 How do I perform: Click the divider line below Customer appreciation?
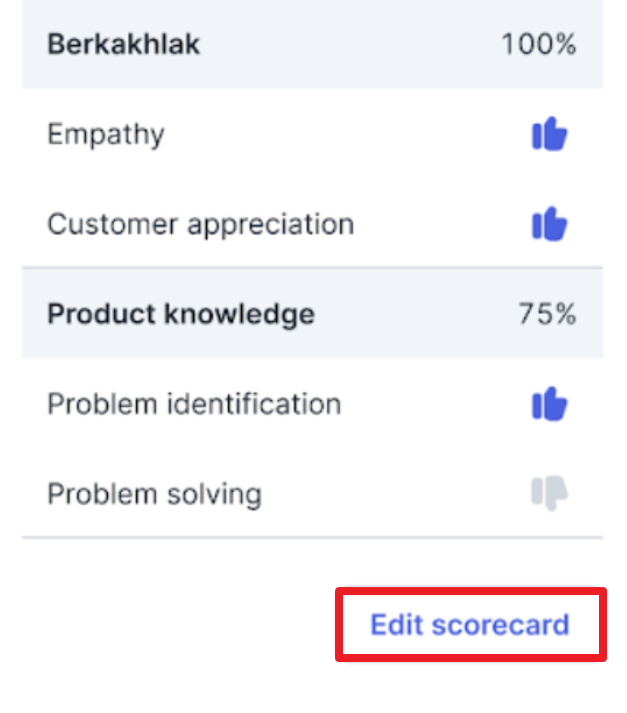[312, 268]
